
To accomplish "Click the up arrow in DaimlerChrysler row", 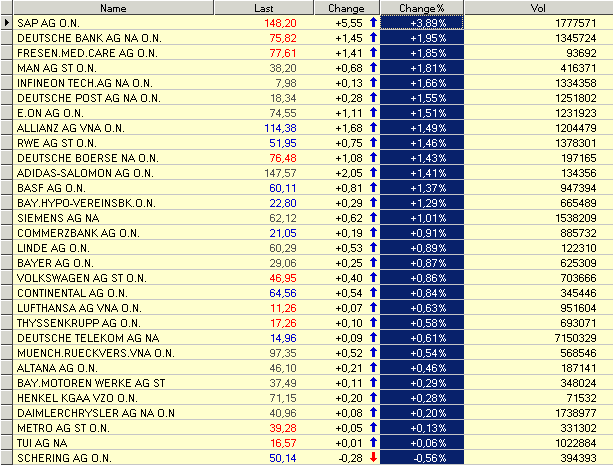I will 373,413.
